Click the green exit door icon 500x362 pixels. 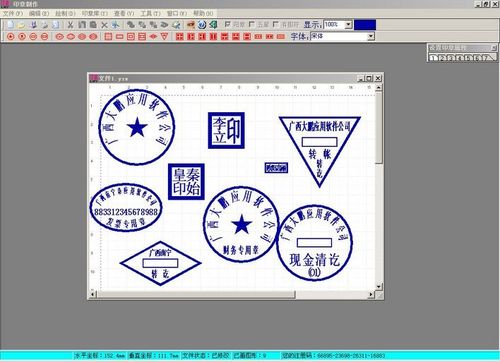(213, 25)
